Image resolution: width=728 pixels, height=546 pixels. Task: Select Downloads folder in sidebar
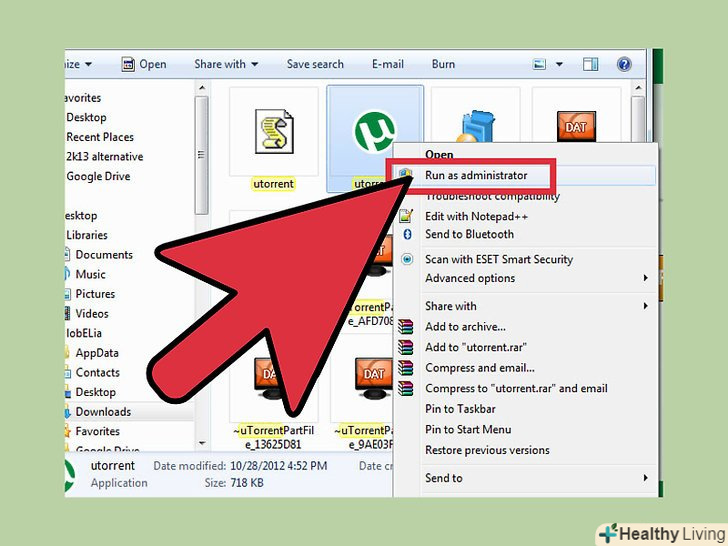click(x=103, y=411)
